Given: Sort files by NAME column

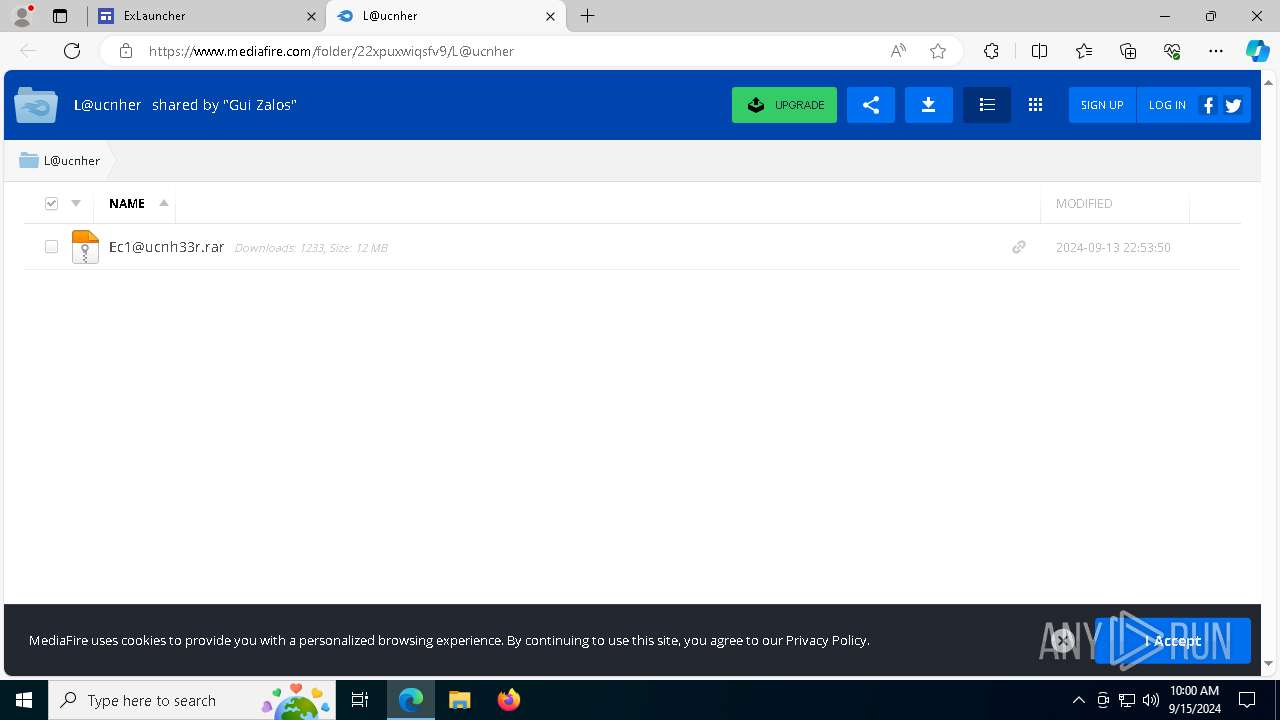Looking at the screenshot, I should (x=127, y=203).
